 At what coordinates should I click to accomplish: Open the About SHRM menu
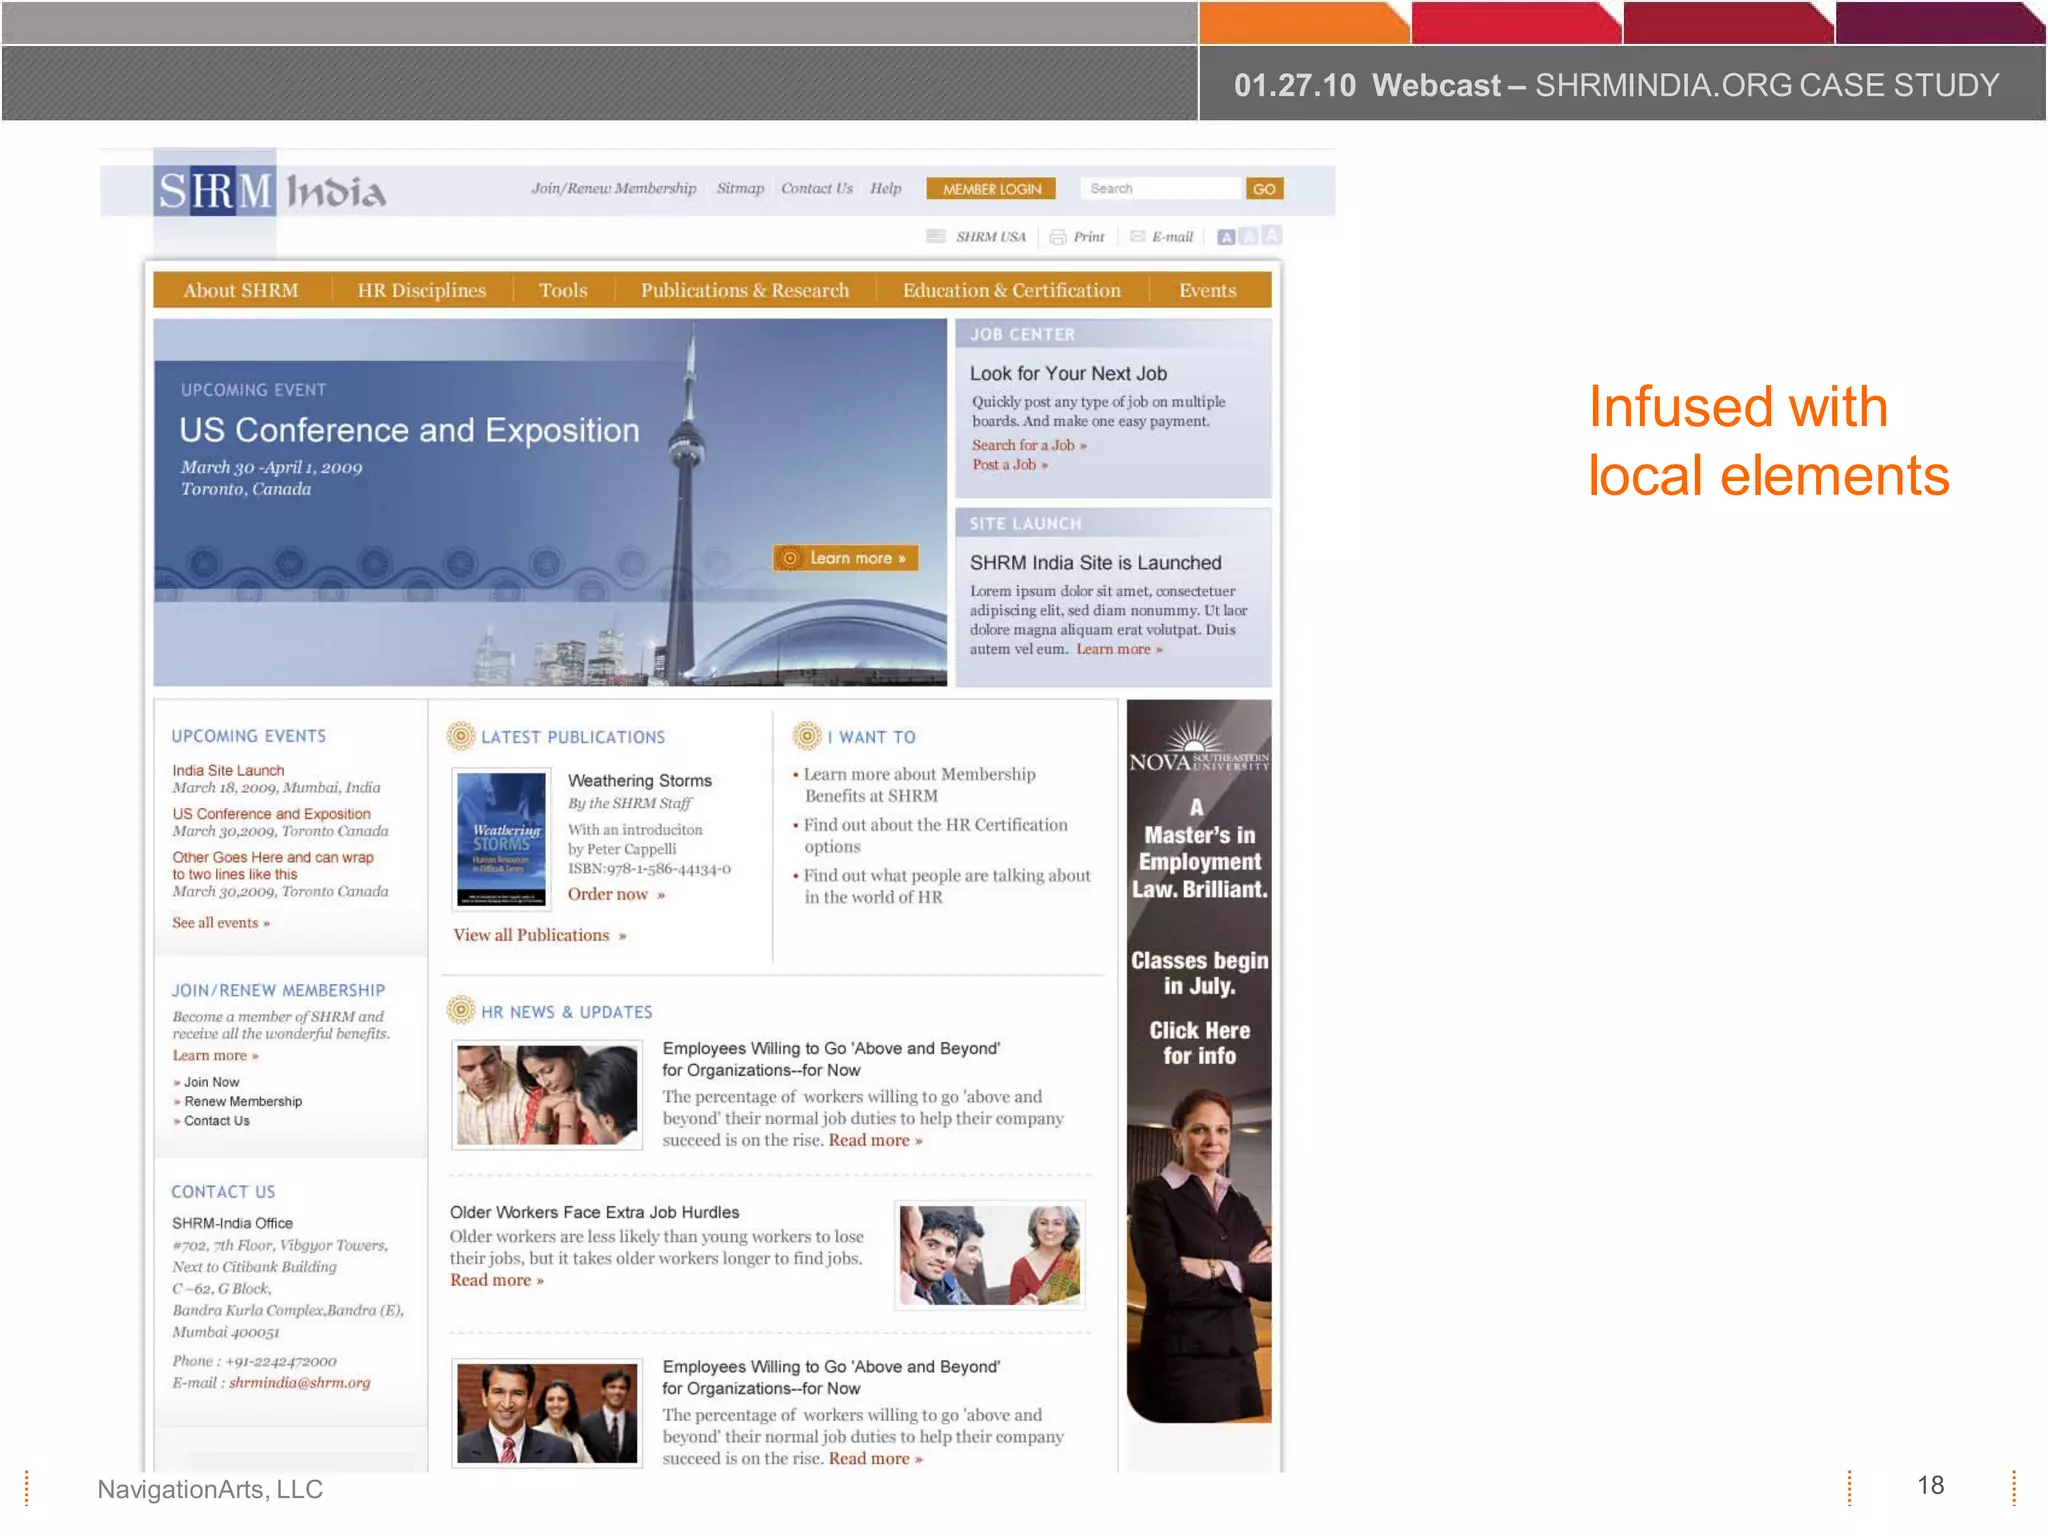click(241, 290)
